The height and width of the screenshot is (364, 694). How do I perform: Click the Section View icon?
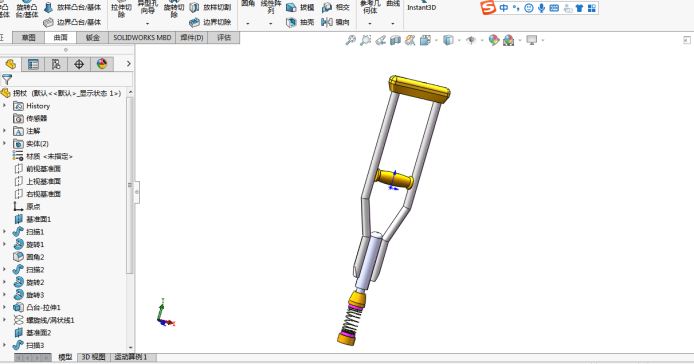pos(395,40)
